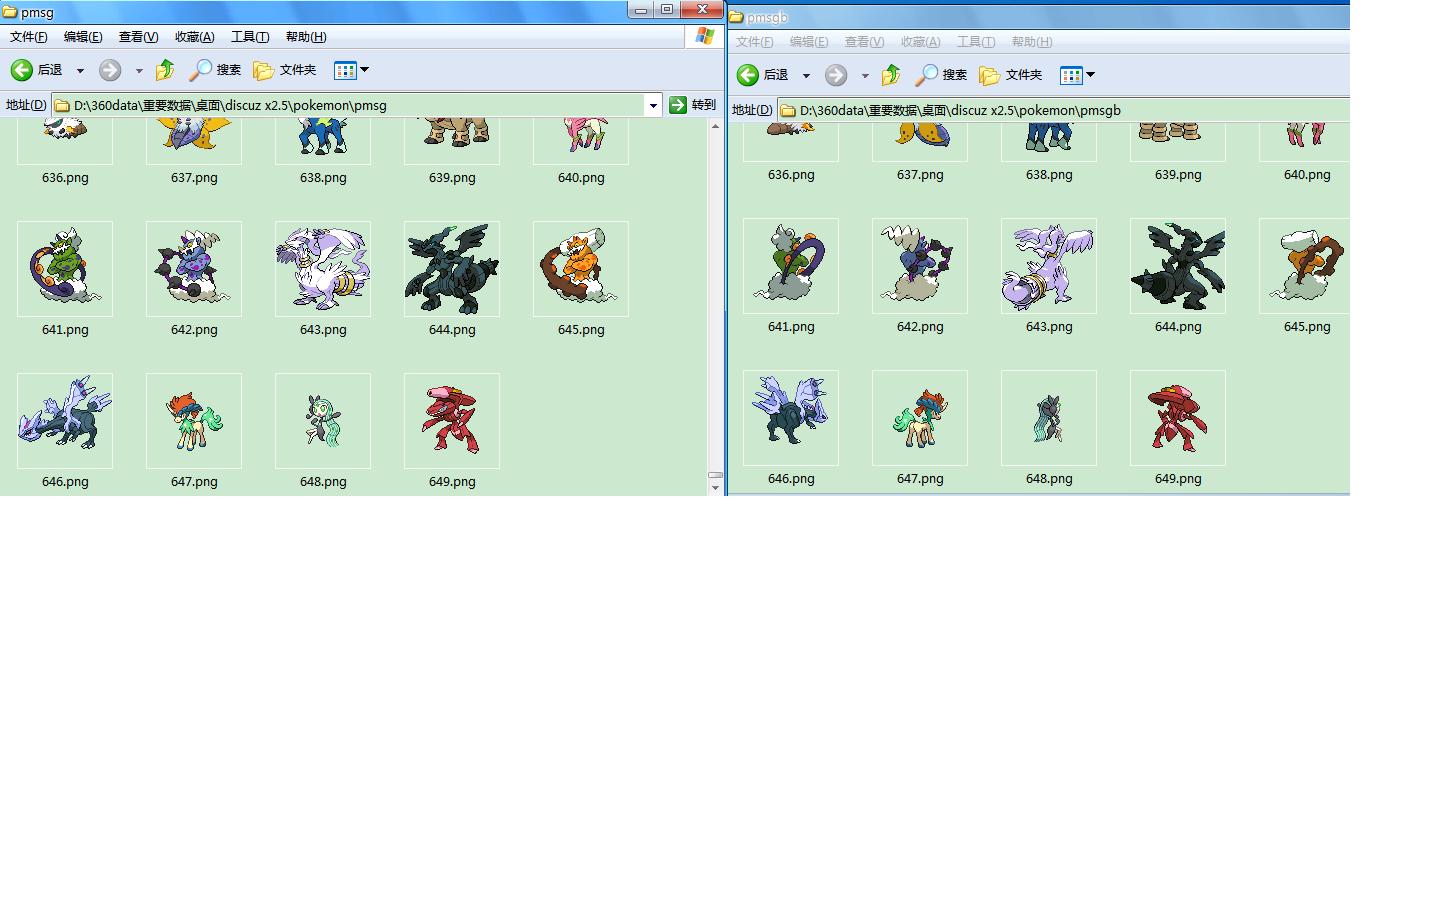Expand address bar dropdown in pmsg window
1440x900 pixels.
coord(653,105)
